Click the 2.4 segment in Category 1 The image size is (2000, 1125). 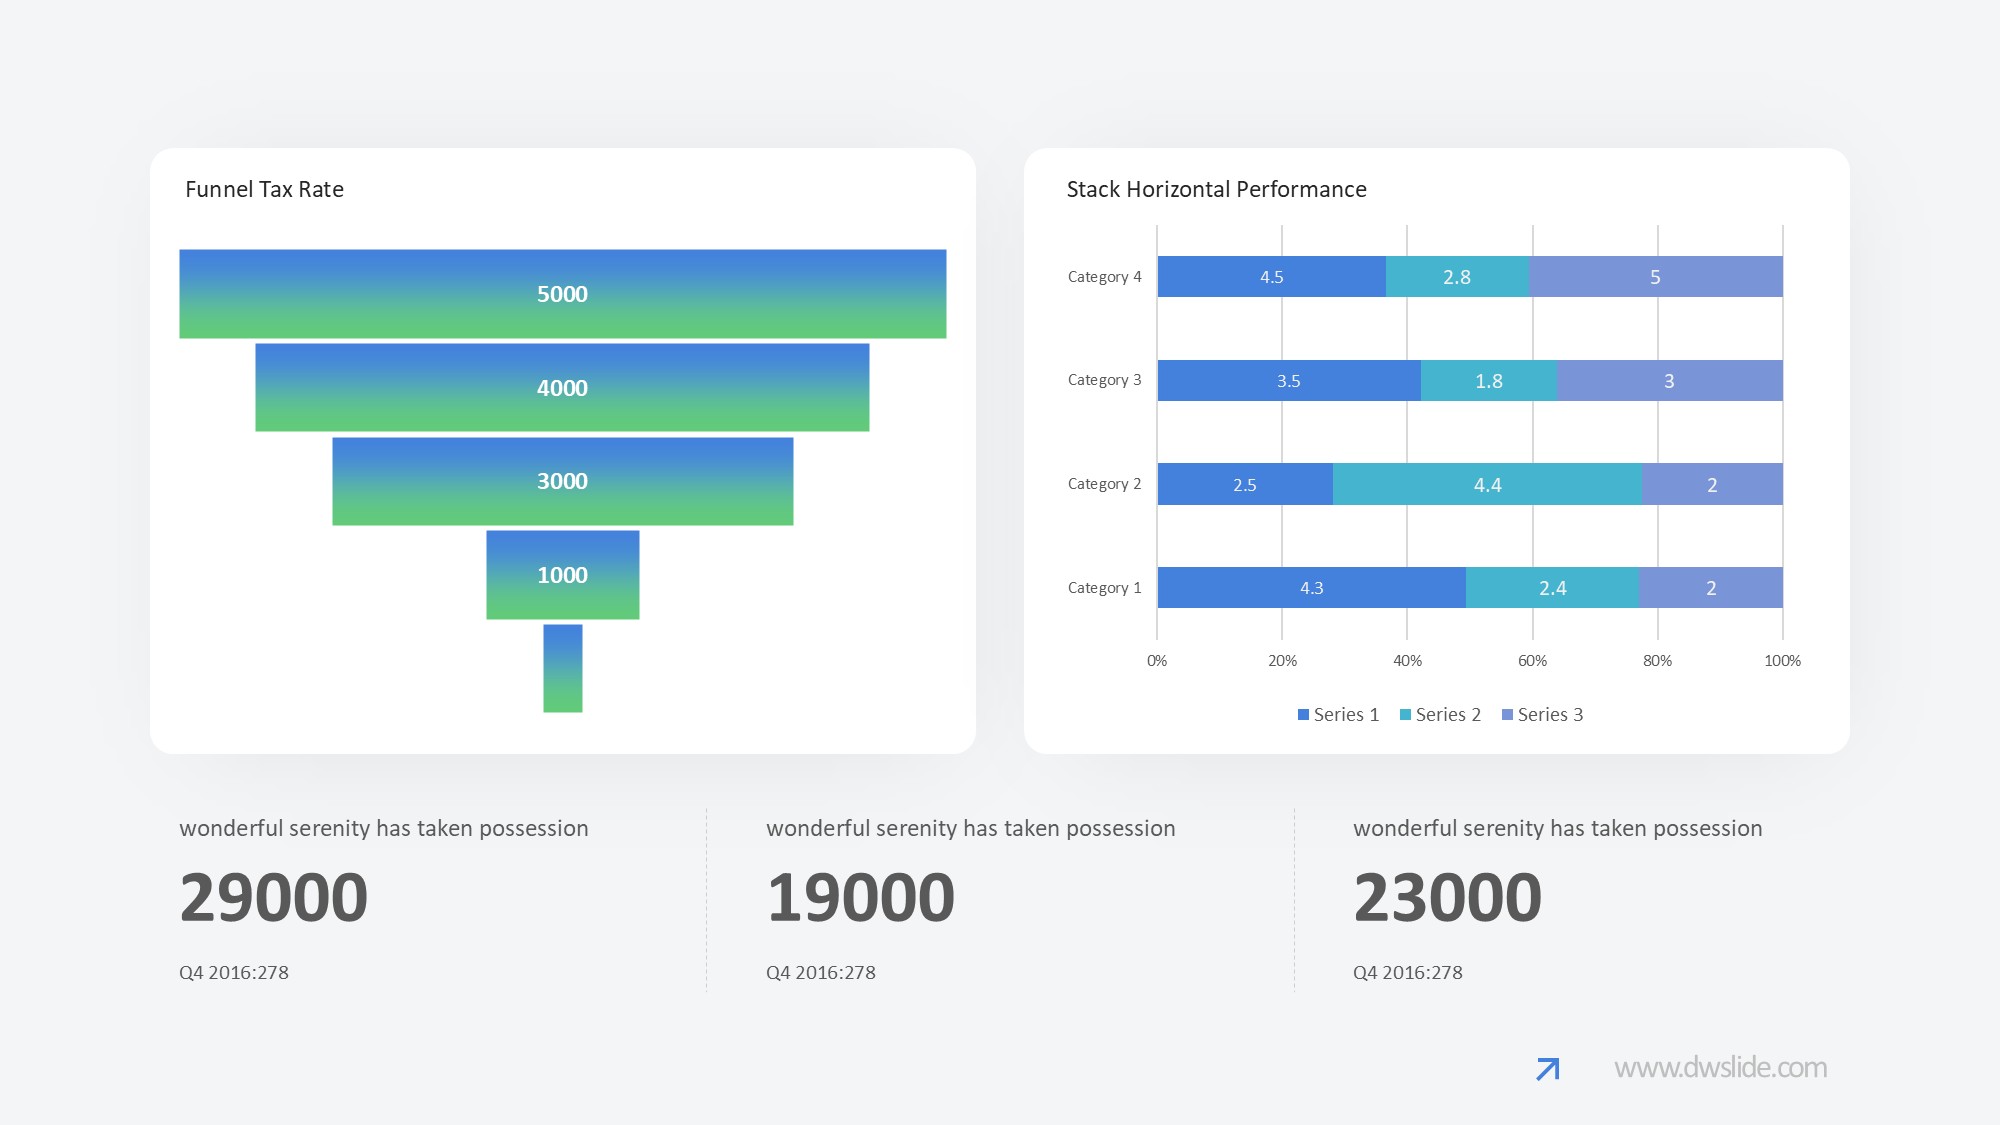(x=1552, y=588)
